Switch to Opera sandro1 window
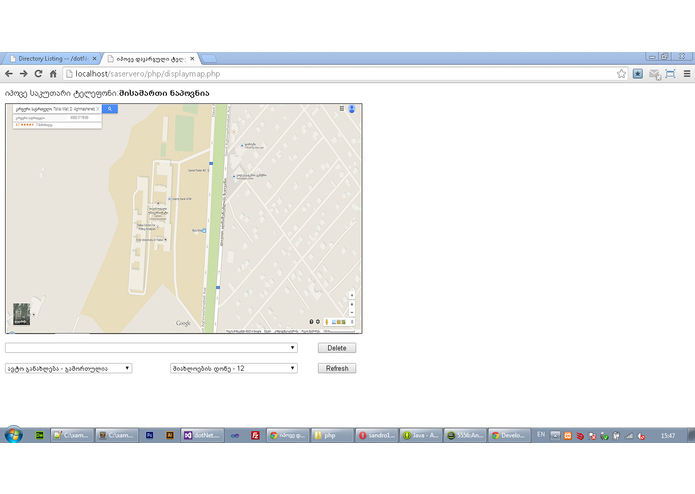Image resolution: width=695 pixels, height=494 pixels. [377, 436]
